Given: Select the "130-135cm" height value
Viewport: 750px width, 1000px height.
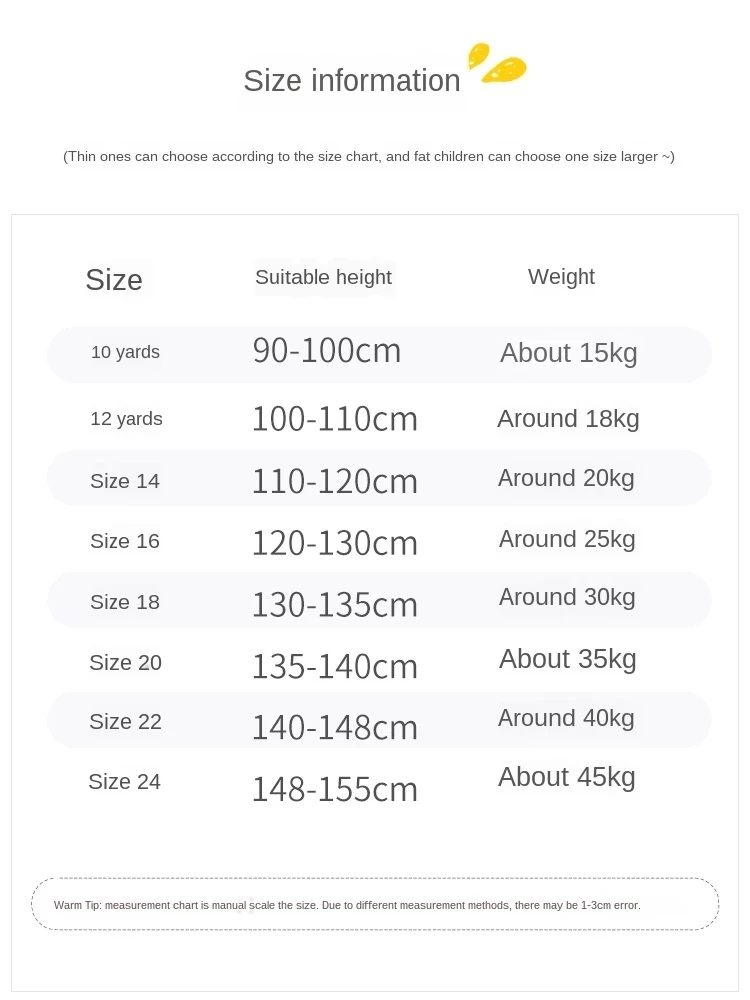Looking at the screenshot, I should pos(335,605).
